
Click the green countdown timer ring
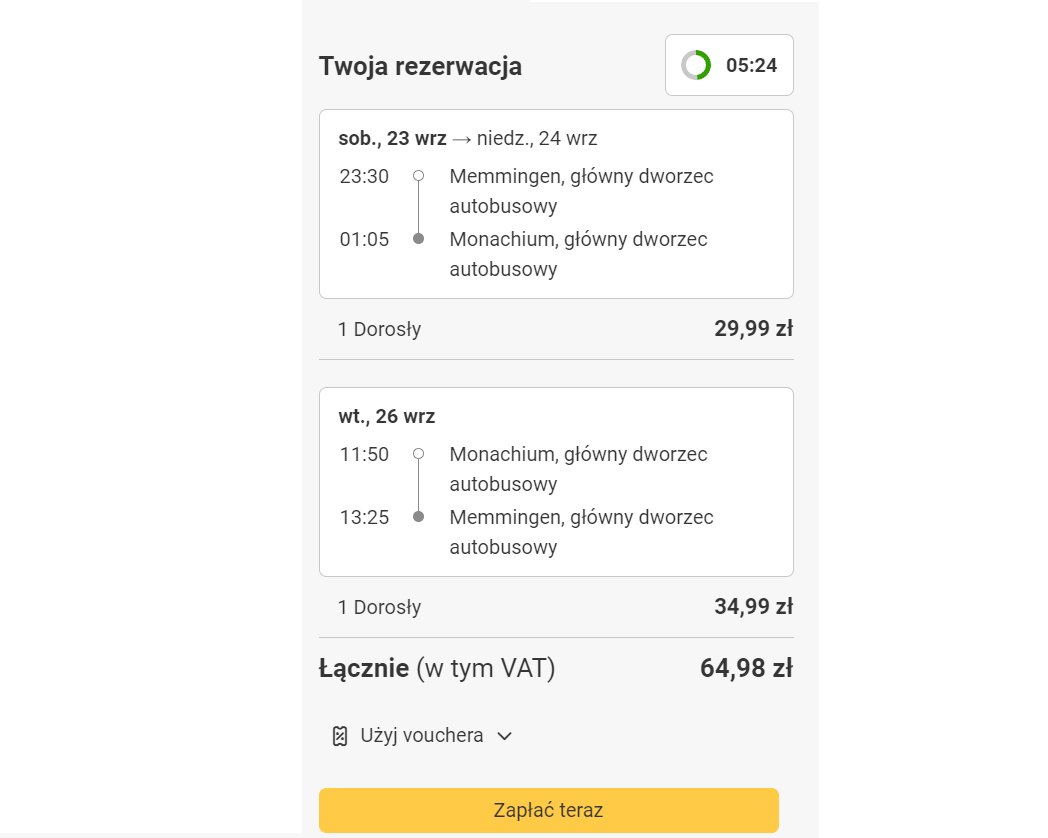click(696, 65)
